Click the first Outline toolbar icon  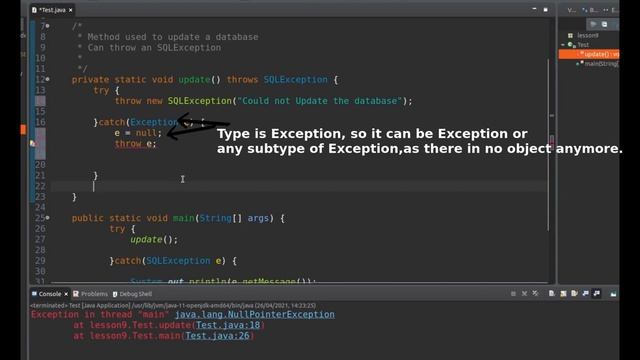coord(593,24)
